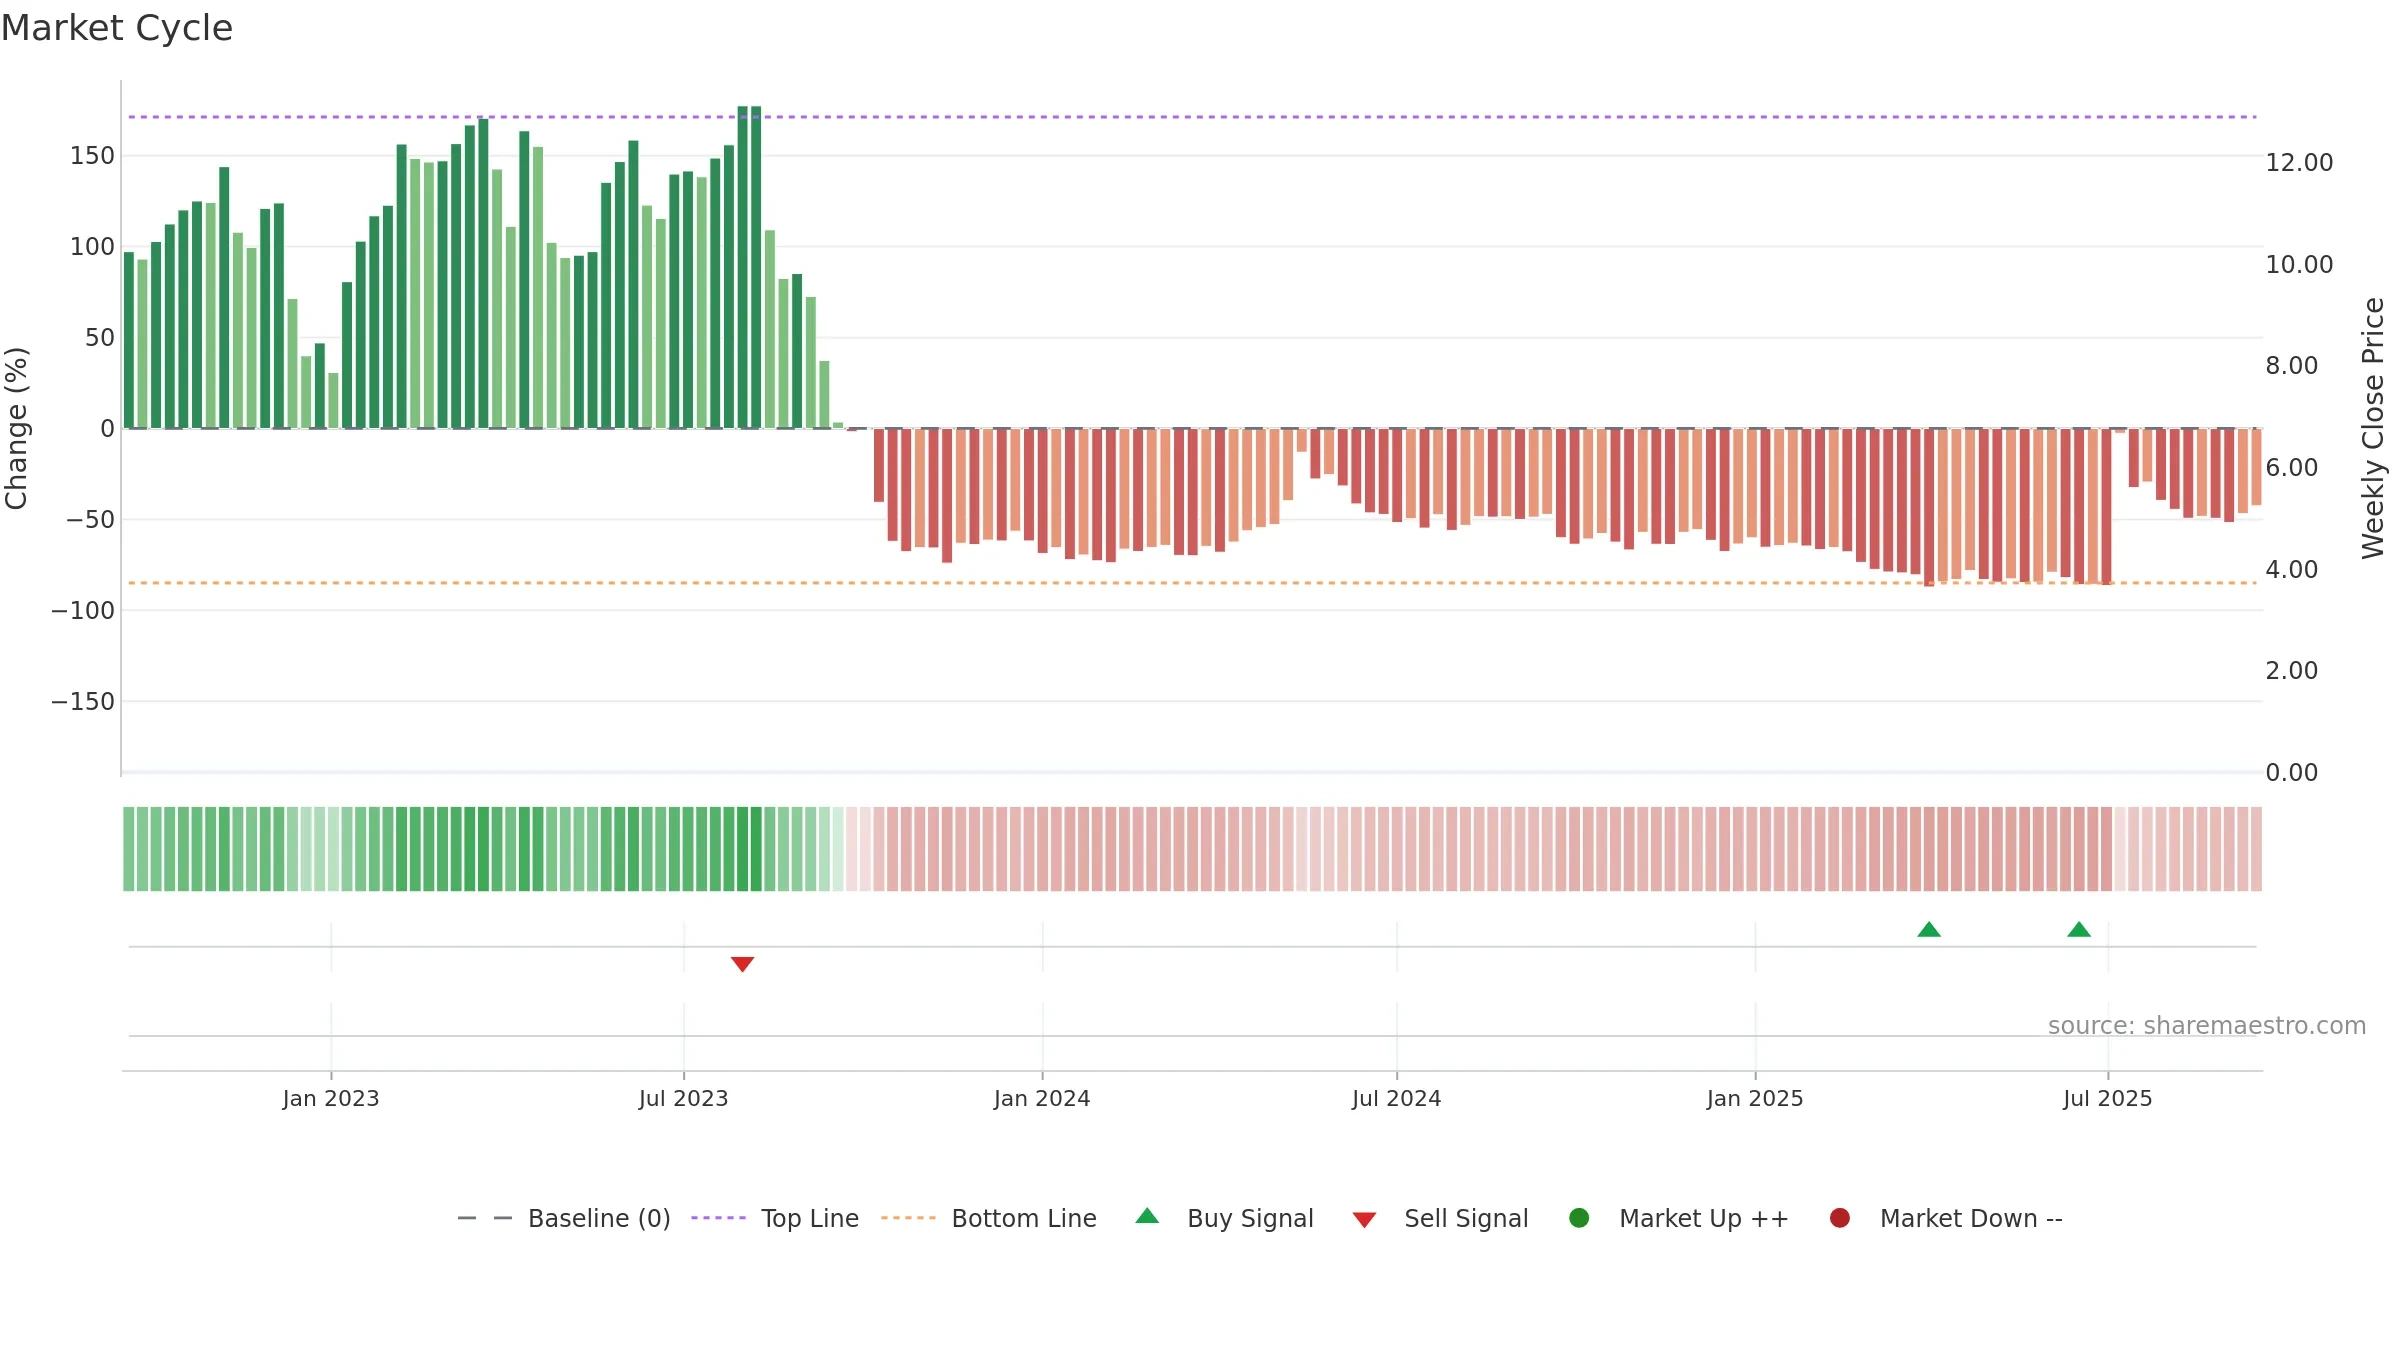Image resolution: width=2400 pixels, height=1350 pixels.
Task: Click the 4.00 price axis tick
Action: [x=2291, y=569]
